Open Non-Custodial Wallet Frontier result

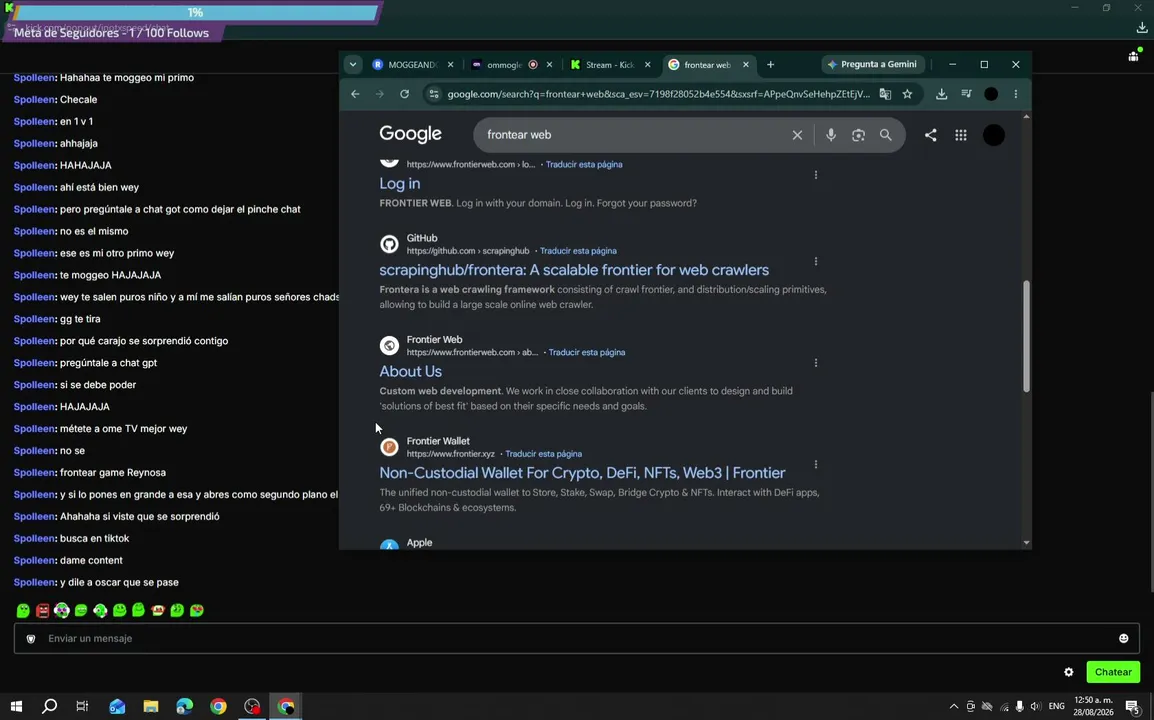click(x=582, y=473)
